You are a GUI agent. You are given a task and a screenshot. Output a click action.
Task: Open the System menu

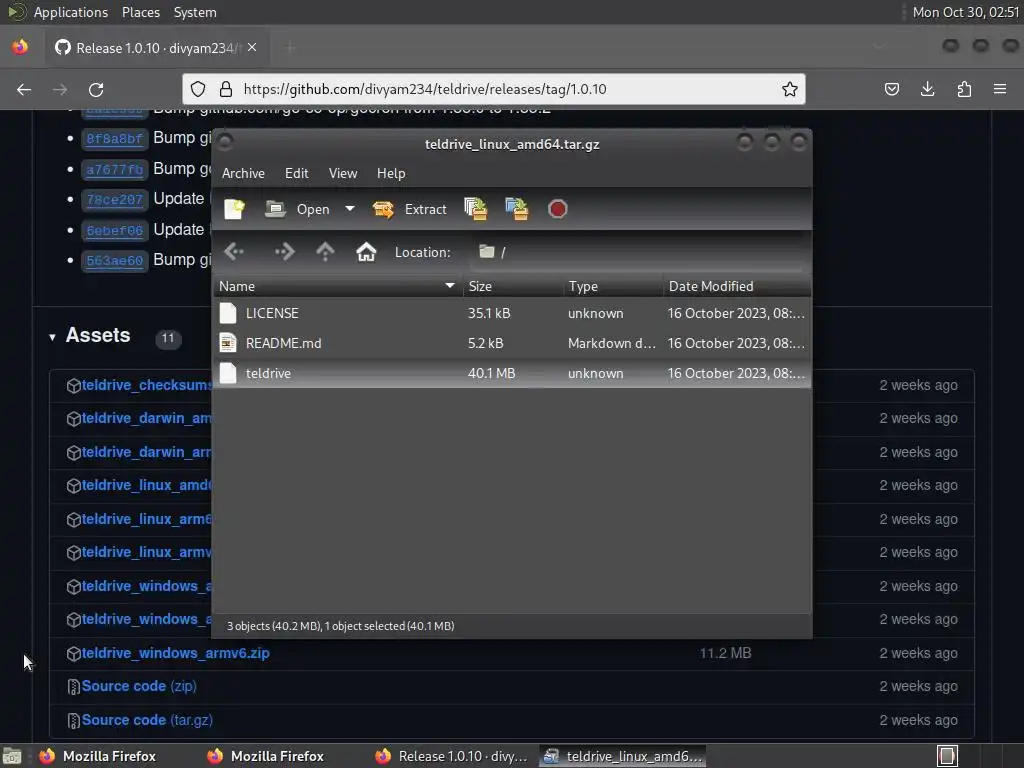195,12
